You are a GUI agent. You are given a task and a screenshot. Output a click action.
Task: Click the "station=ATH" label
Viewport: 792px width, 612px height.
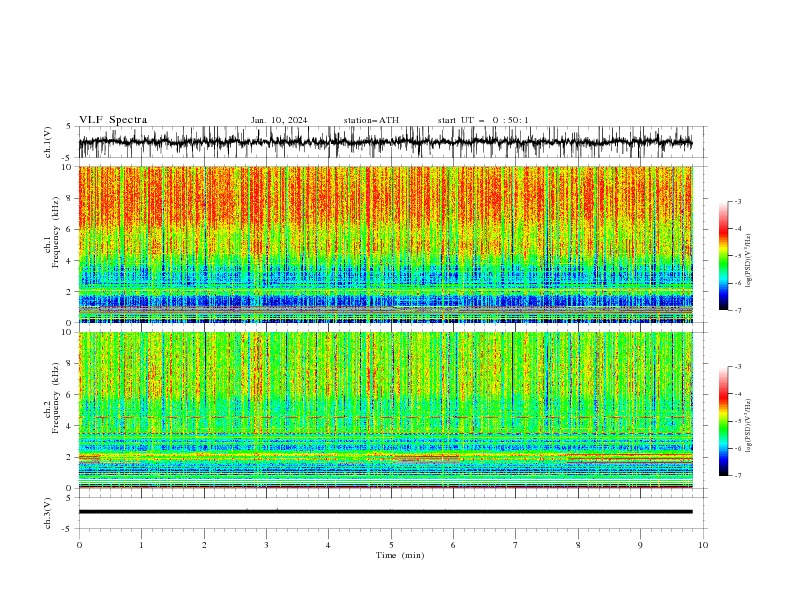(x=371, y=120)
